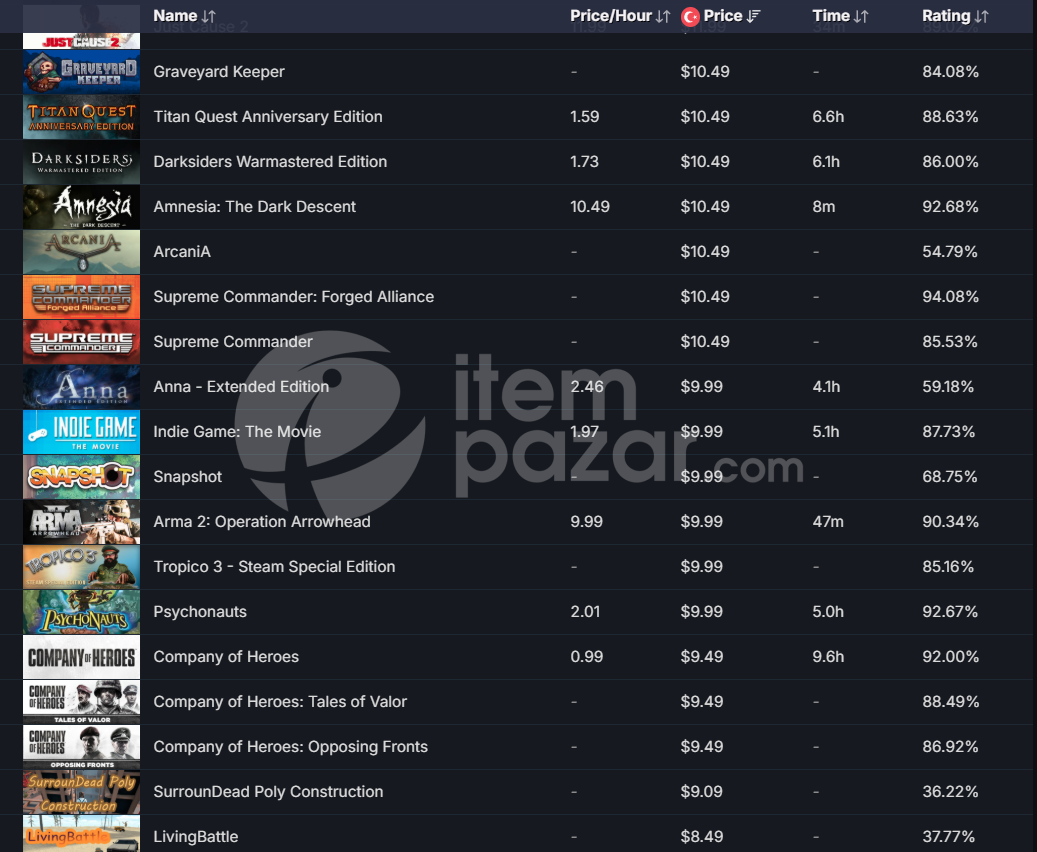Viewport: 1037px width, 852px height.
Task: Select the Tropico 3 Steam Special Edition row
Action: [x=517, y=567]
